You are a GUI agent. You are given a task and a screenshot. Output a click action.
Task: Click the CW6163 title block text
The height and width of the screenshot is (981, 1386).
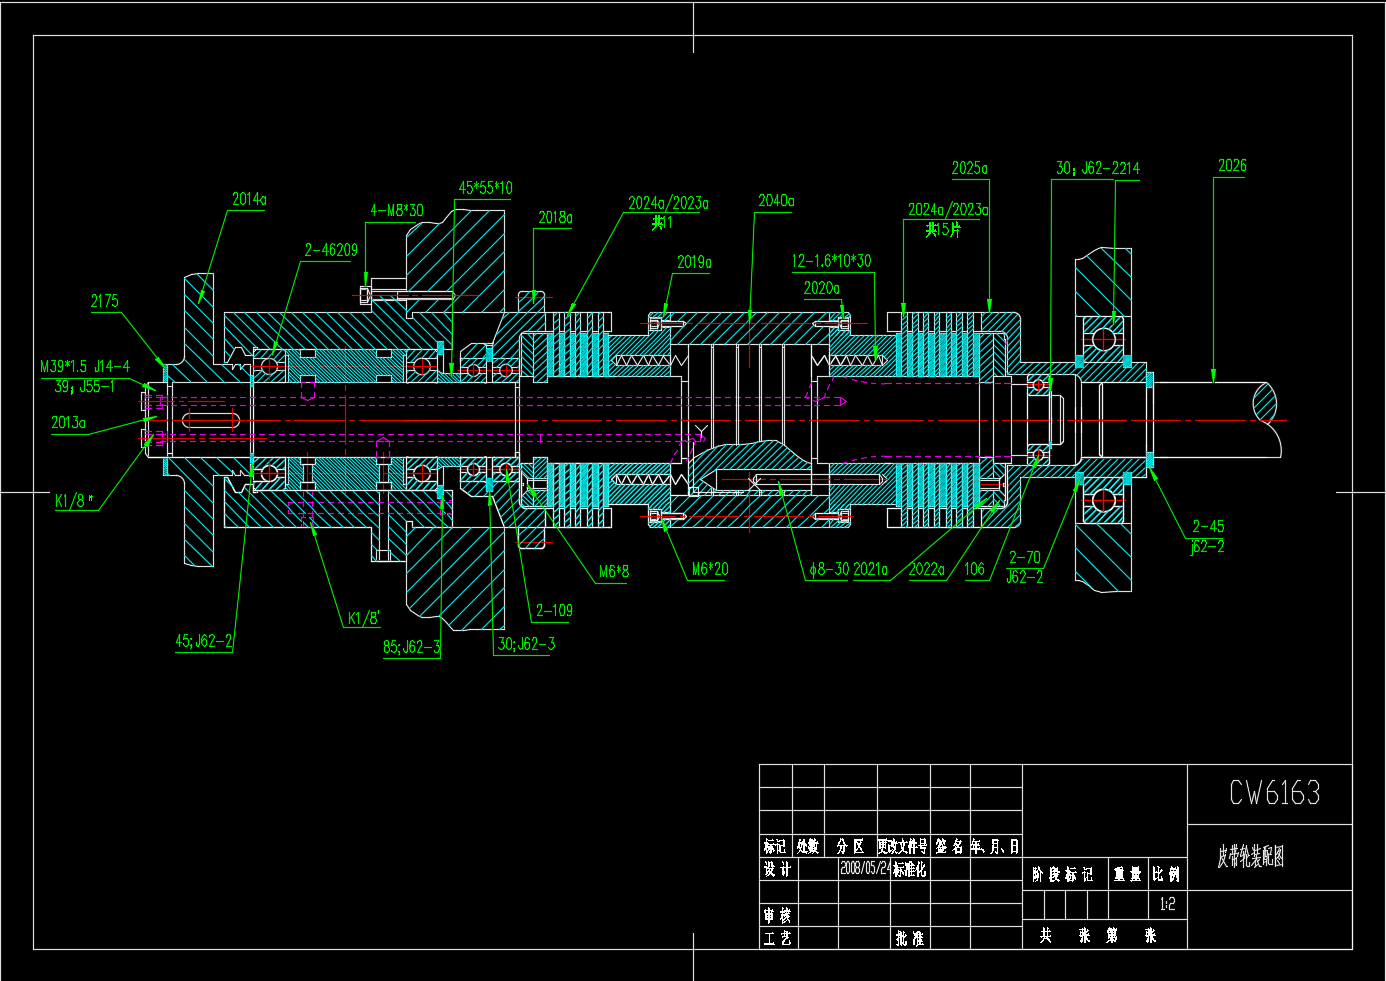(x=1274, y=794)
